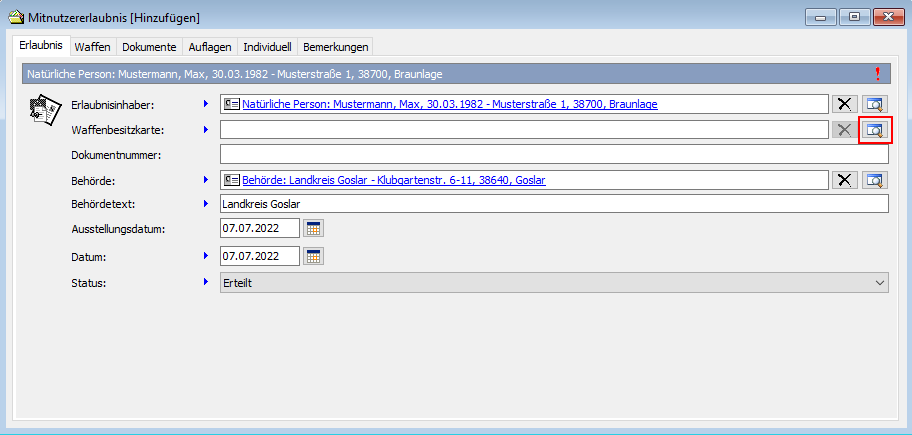Image resolution: width=912 pixels, height=435 pixels.
Task: Click the Ausstellungsdatum date text field
Action: click(259, 229)
